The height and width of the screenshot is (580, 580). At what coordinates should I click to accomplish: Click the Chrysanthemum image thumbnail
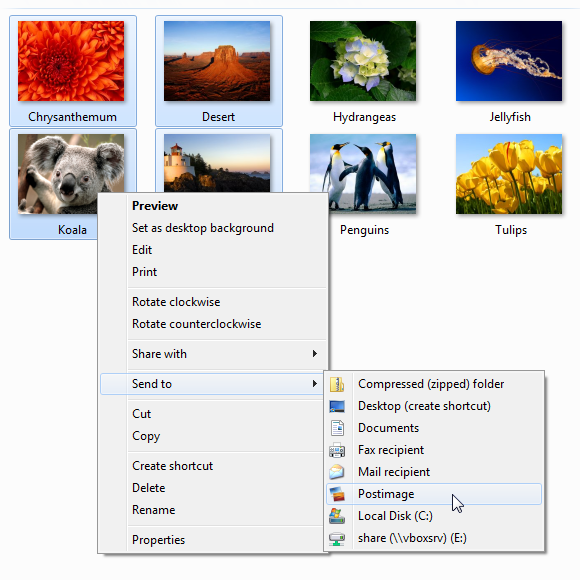pos(71,61)
